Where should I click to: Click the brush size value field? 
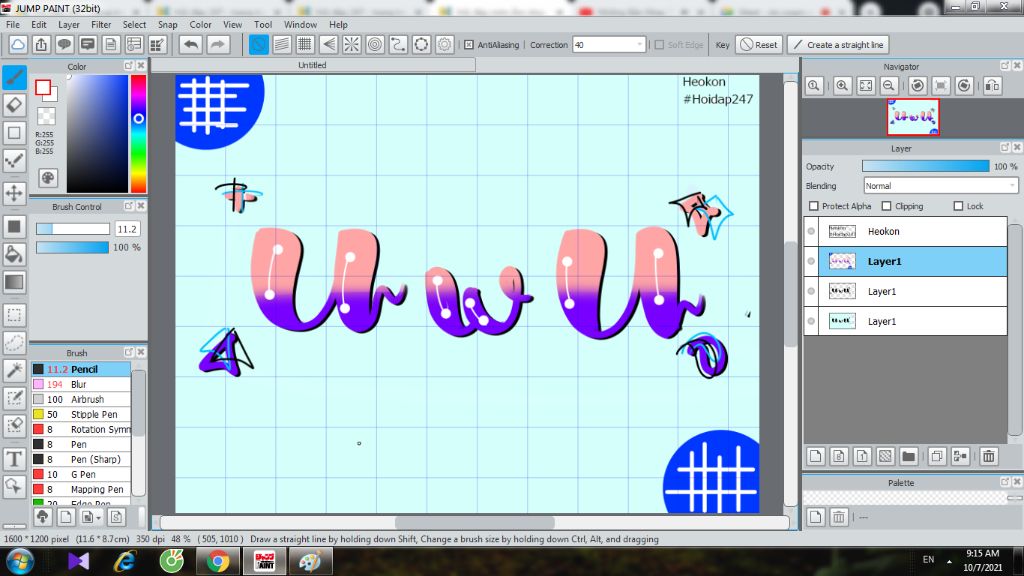(x=127, y=229)
